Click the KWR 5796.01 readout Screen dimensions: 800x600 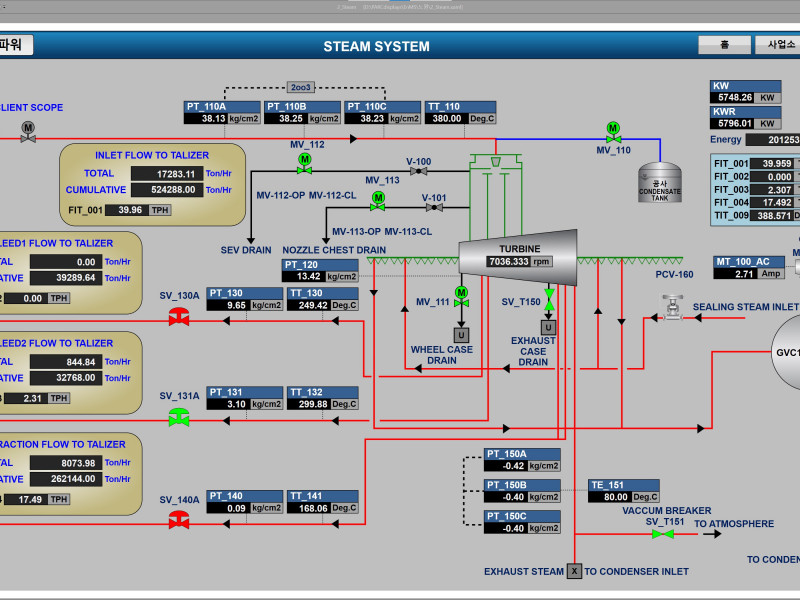tap(745, 118)
